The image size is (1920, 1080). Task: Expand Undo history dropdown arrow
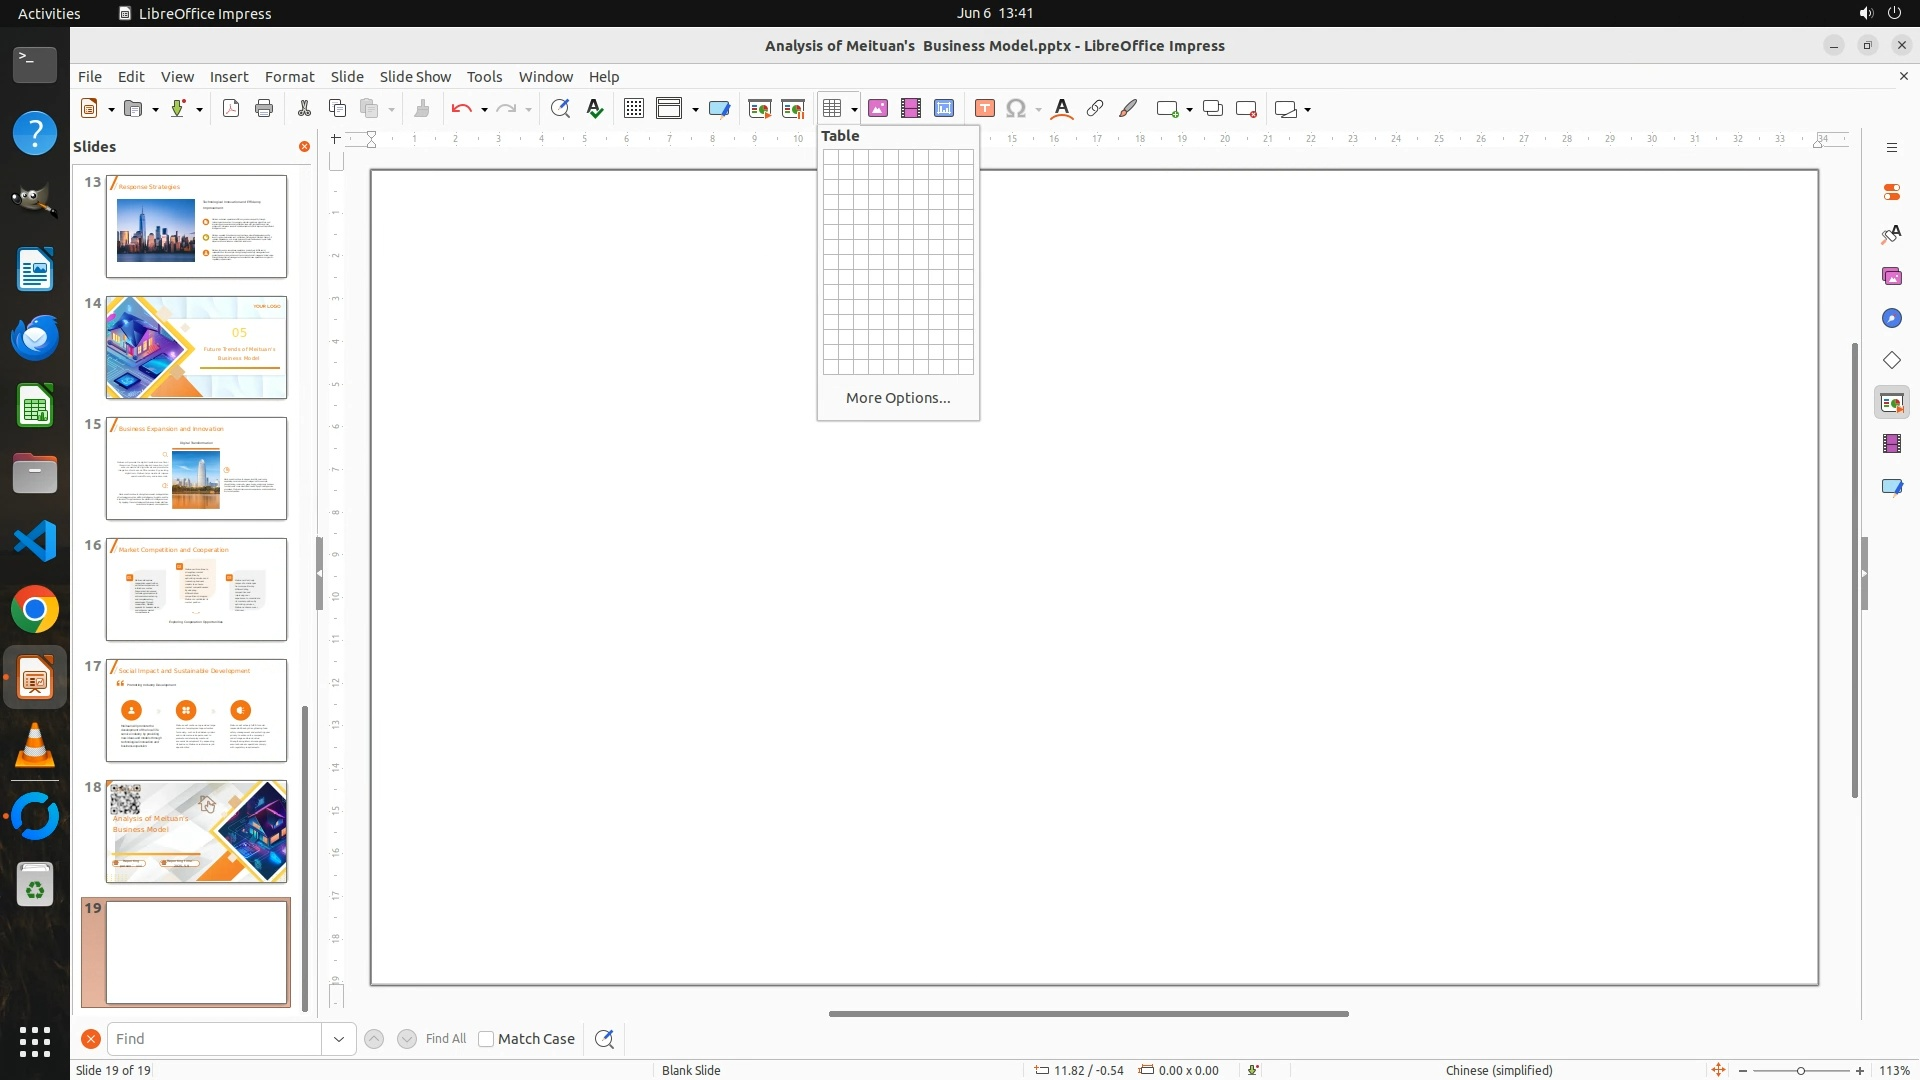click(x=484, y=110)
